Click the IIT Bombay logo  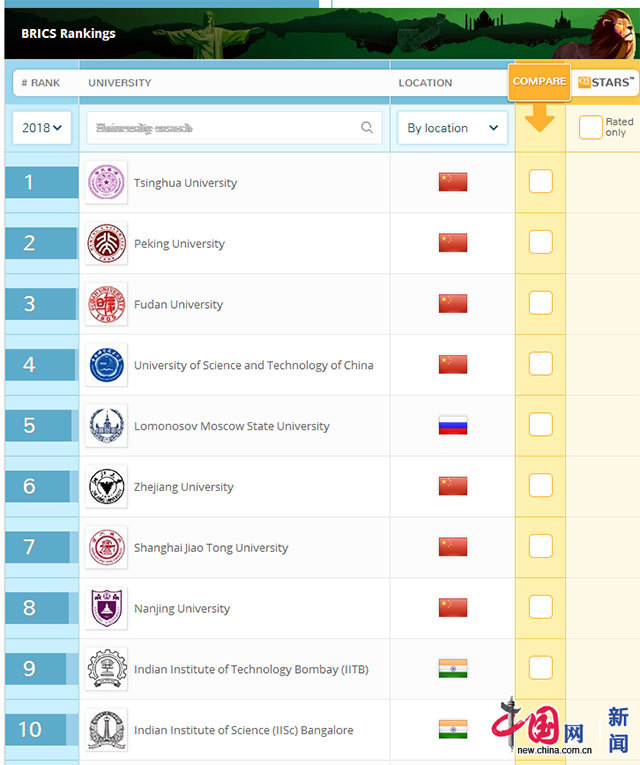(106, 669)
